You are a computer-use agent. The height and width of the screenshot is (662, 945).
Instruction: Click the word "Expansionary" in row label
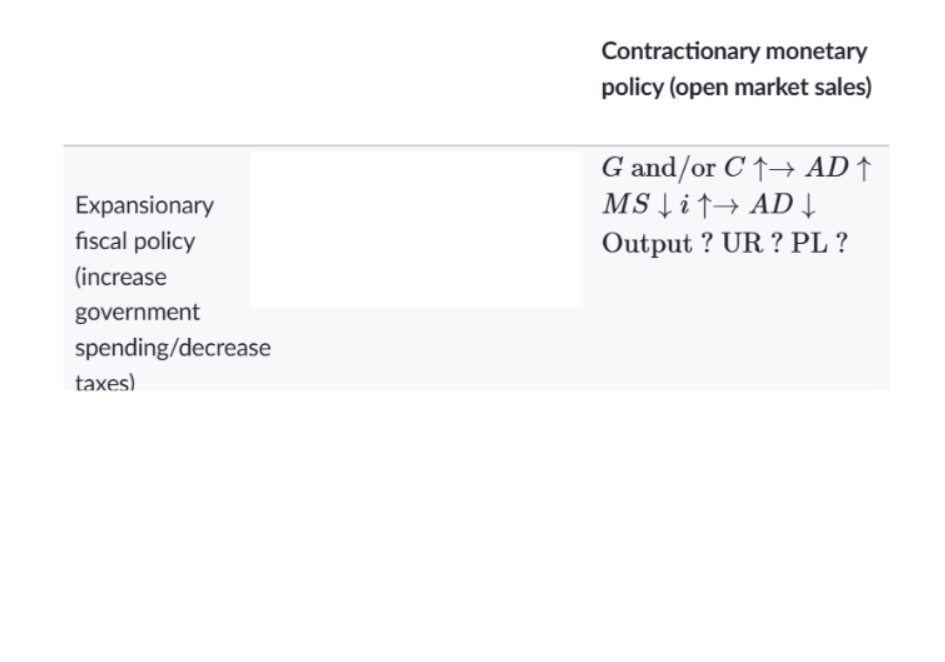pyautogui.click(x=144, y=206)
